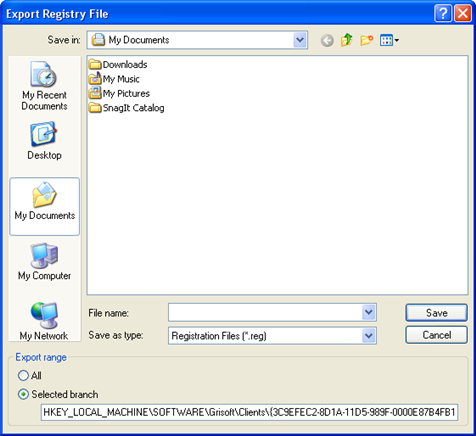Viewport: 476px width, 436px height.
Task: Select My Documents in places bar
Action: tap(45, 206)
